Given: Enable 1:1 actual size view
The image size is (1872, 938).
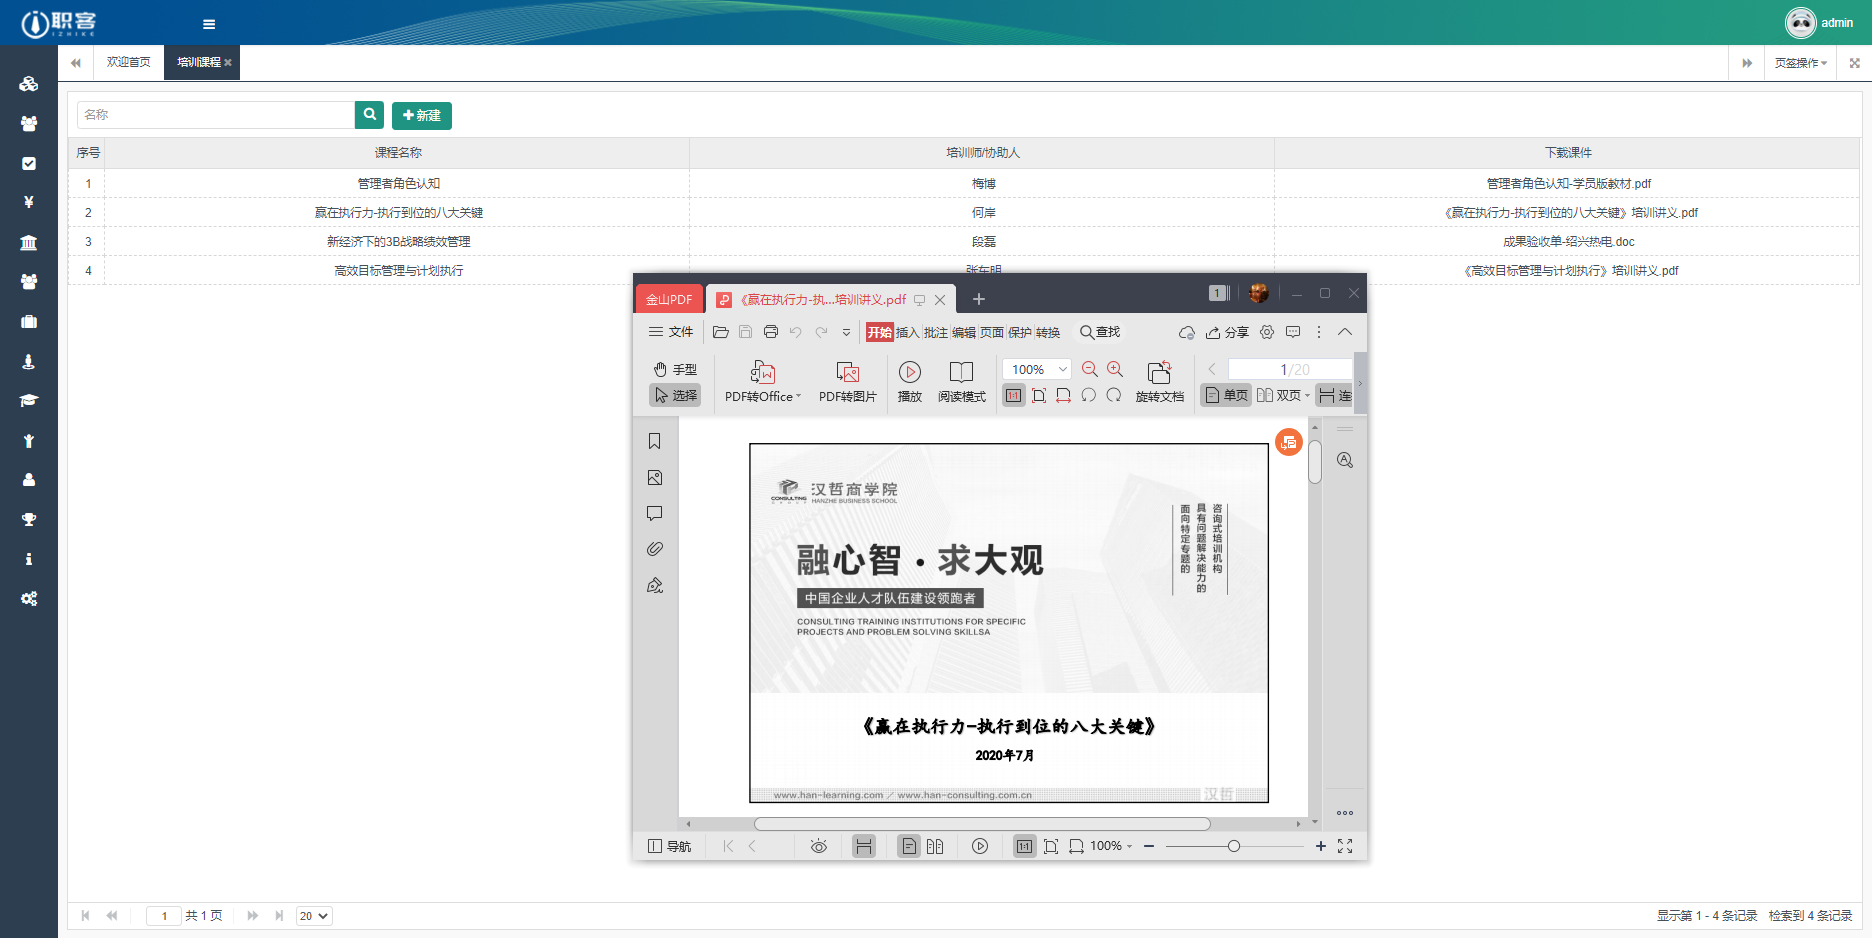Looking at the screenshot, I should [x=1013, y=395].
